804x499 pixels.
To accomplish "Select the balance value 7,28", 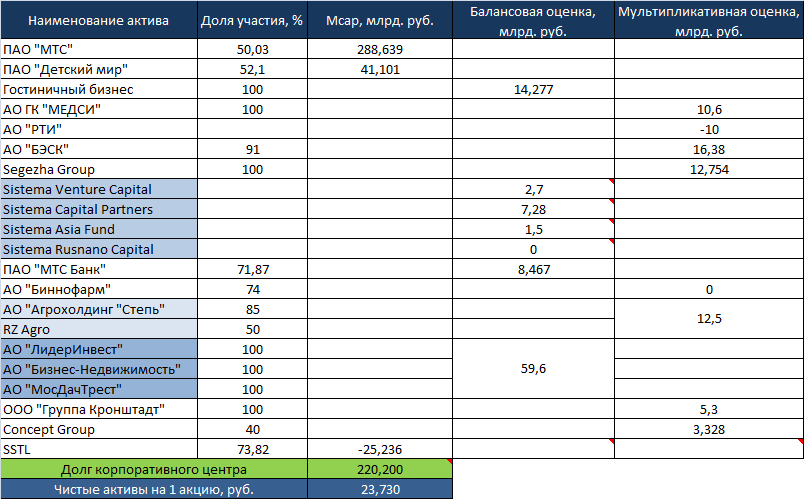I will point(533,209).
